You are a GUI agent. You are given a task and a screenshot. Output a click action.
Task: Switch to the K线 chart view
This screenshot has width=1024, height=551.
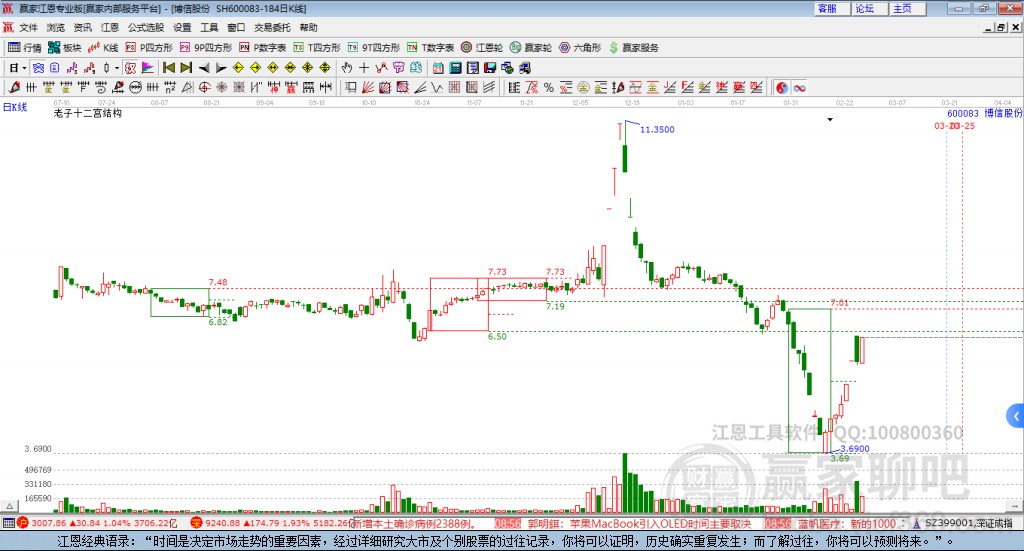103,48
